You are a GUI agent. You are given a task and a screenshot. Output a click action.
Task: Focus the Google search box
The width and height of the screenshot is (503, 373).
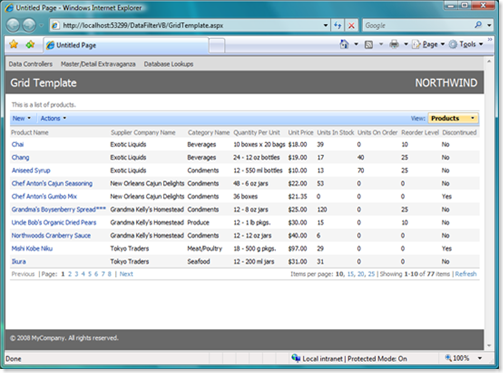pos(418,25)
